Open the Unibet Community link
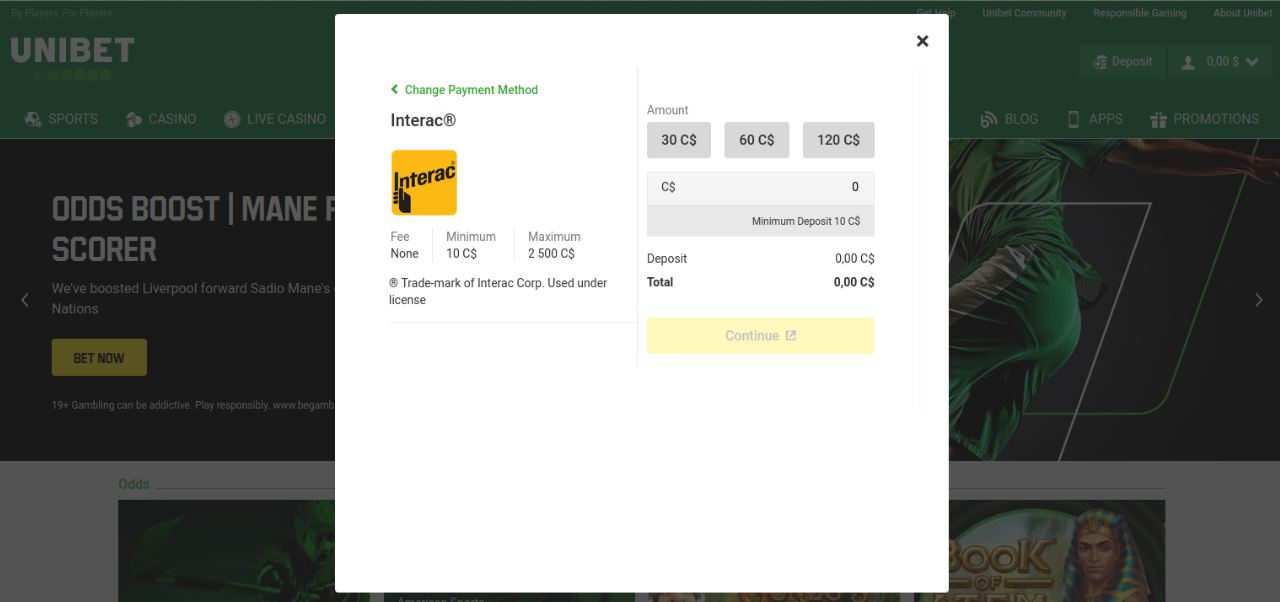The width and height of the screenshot is (1280, 602). [1024, 13]
